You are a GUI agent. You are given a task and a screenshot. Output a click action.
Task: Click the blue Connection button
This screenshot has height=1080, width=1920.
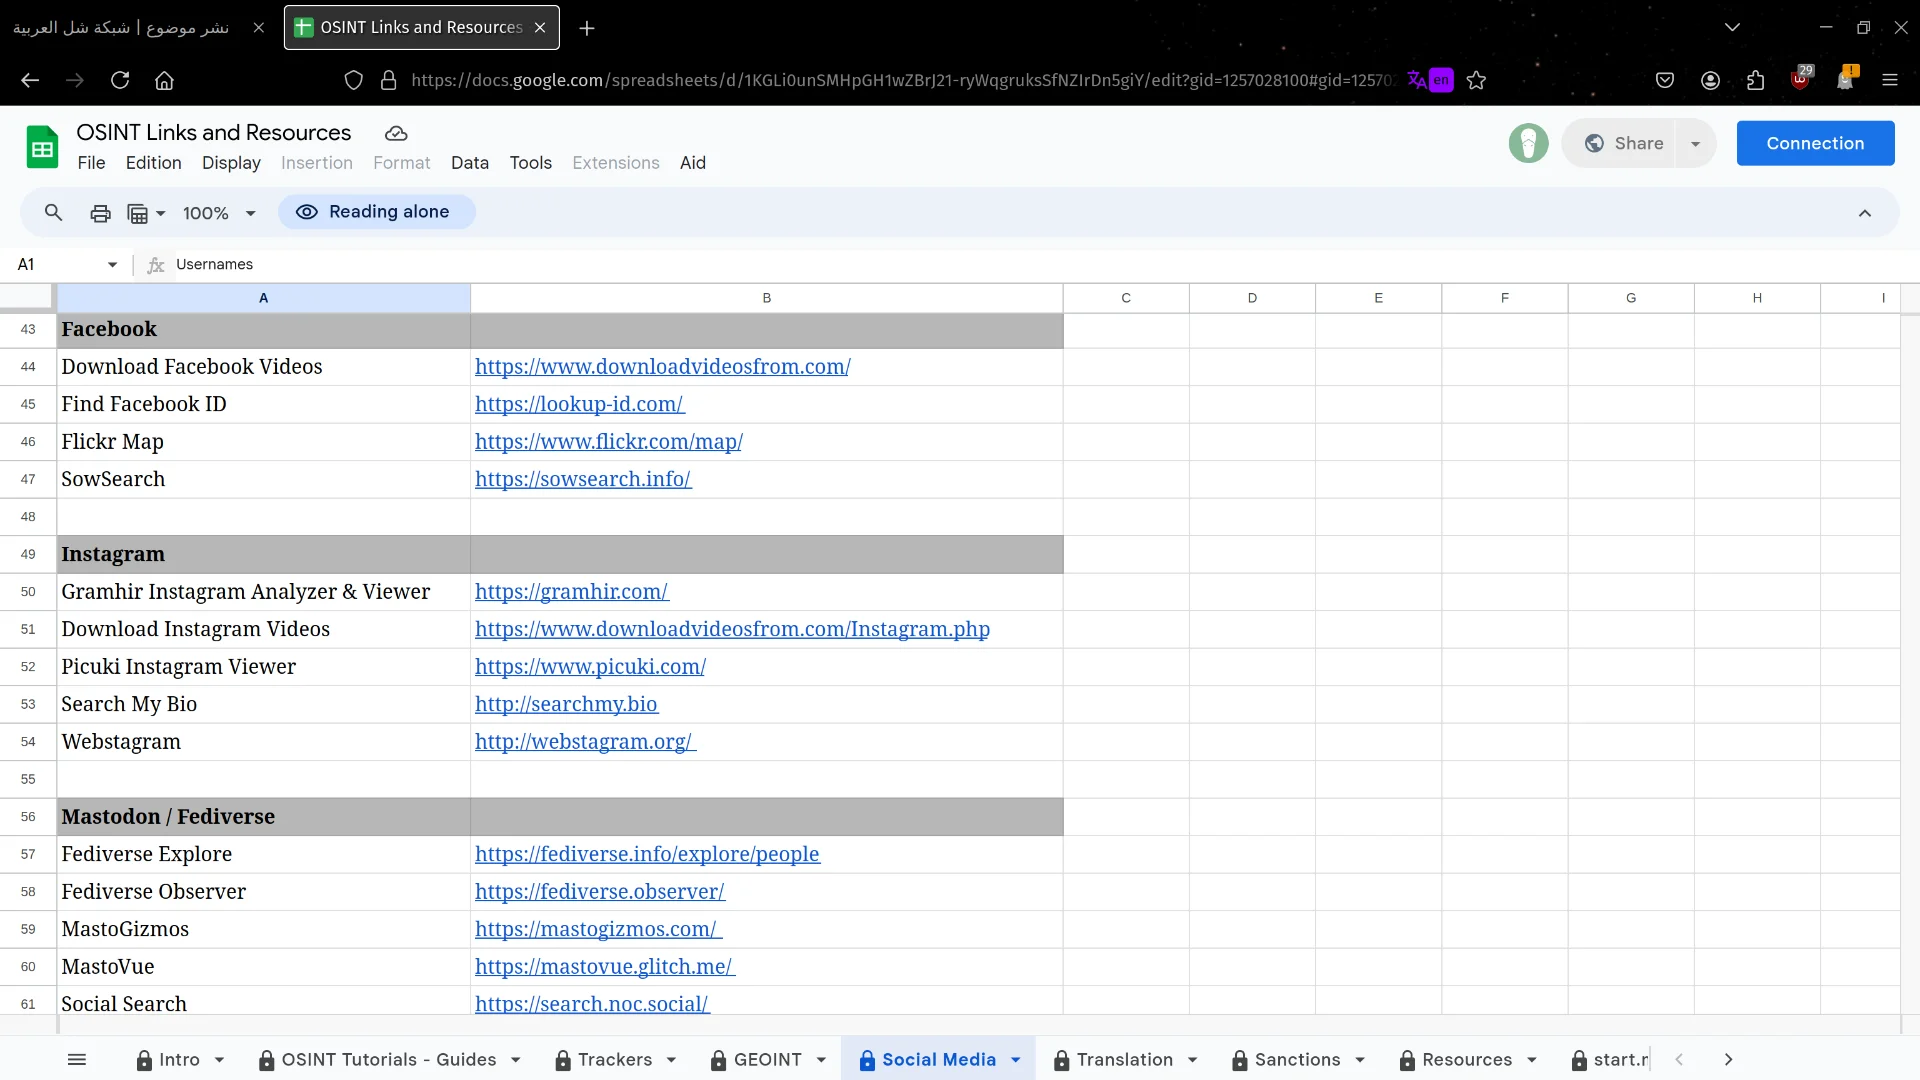[x=1815, y=143]
